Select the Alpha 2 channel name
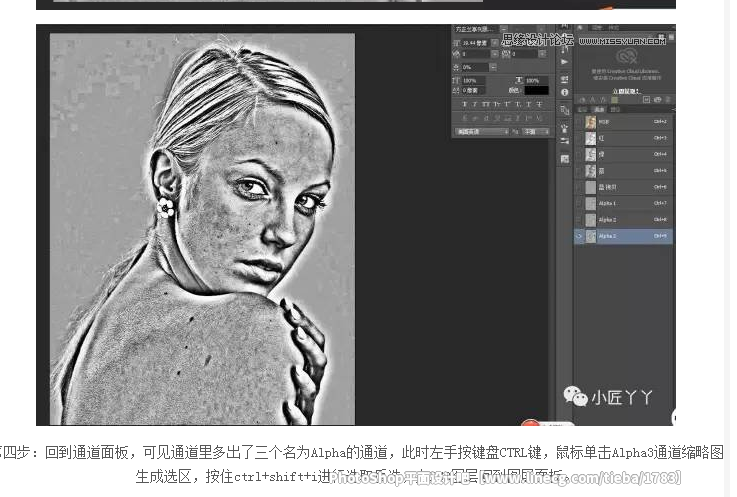The image size is (737, 497). 607,220
